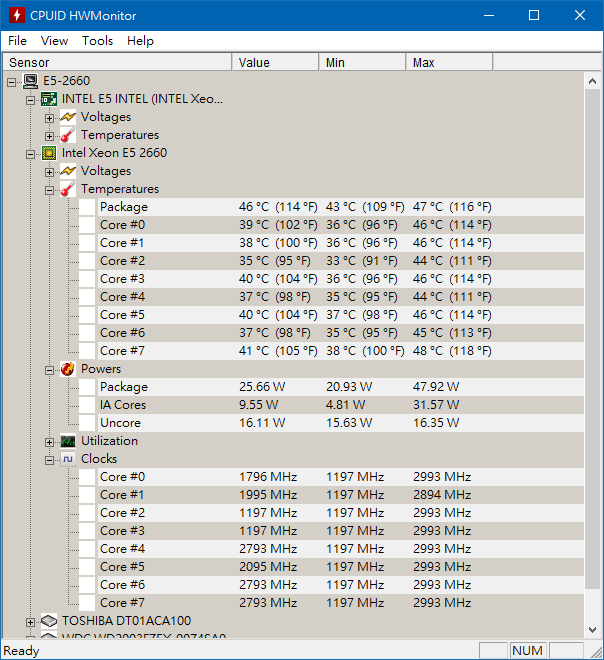Minimize the HWMonitor window
The image size is (604, 660).
coord(489,15)
